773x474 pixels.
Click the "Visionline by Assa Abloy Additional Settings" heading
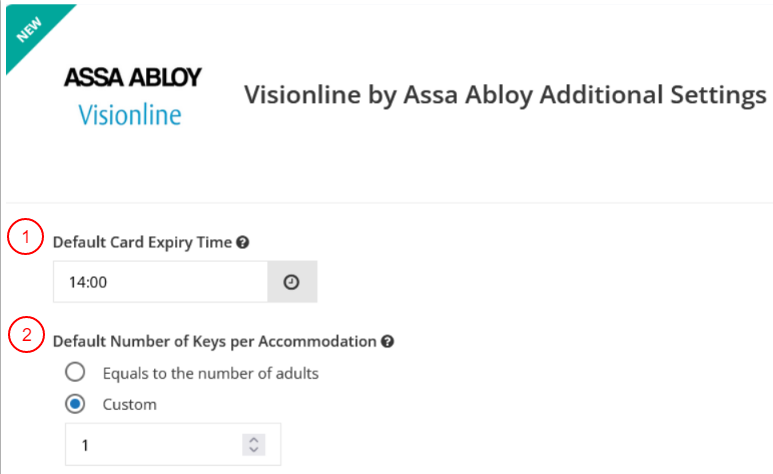[x=505, y=96]
